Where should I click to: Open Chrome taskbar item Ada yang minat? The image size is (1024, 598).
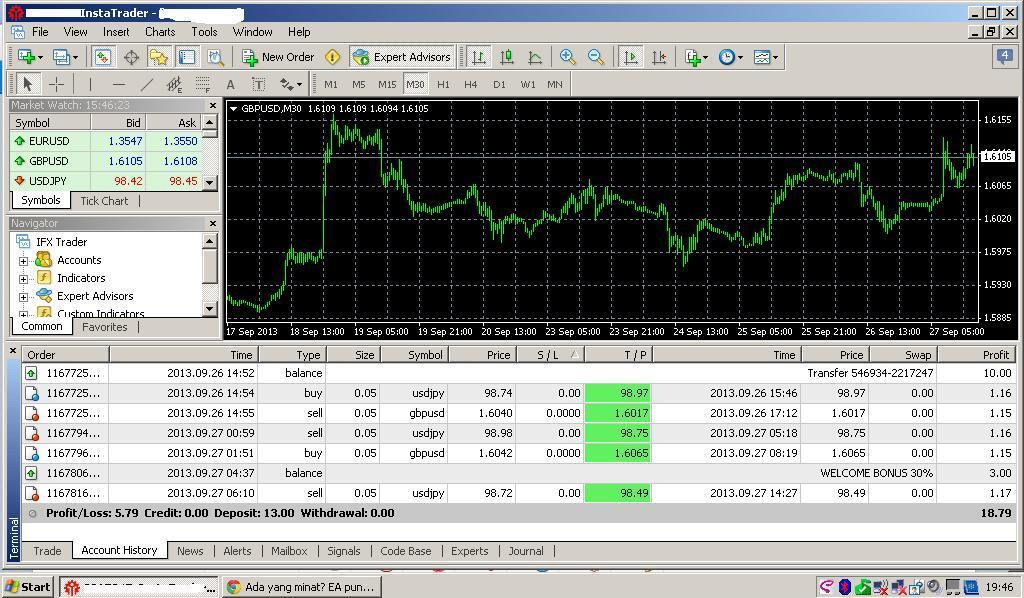pos(301,587)
